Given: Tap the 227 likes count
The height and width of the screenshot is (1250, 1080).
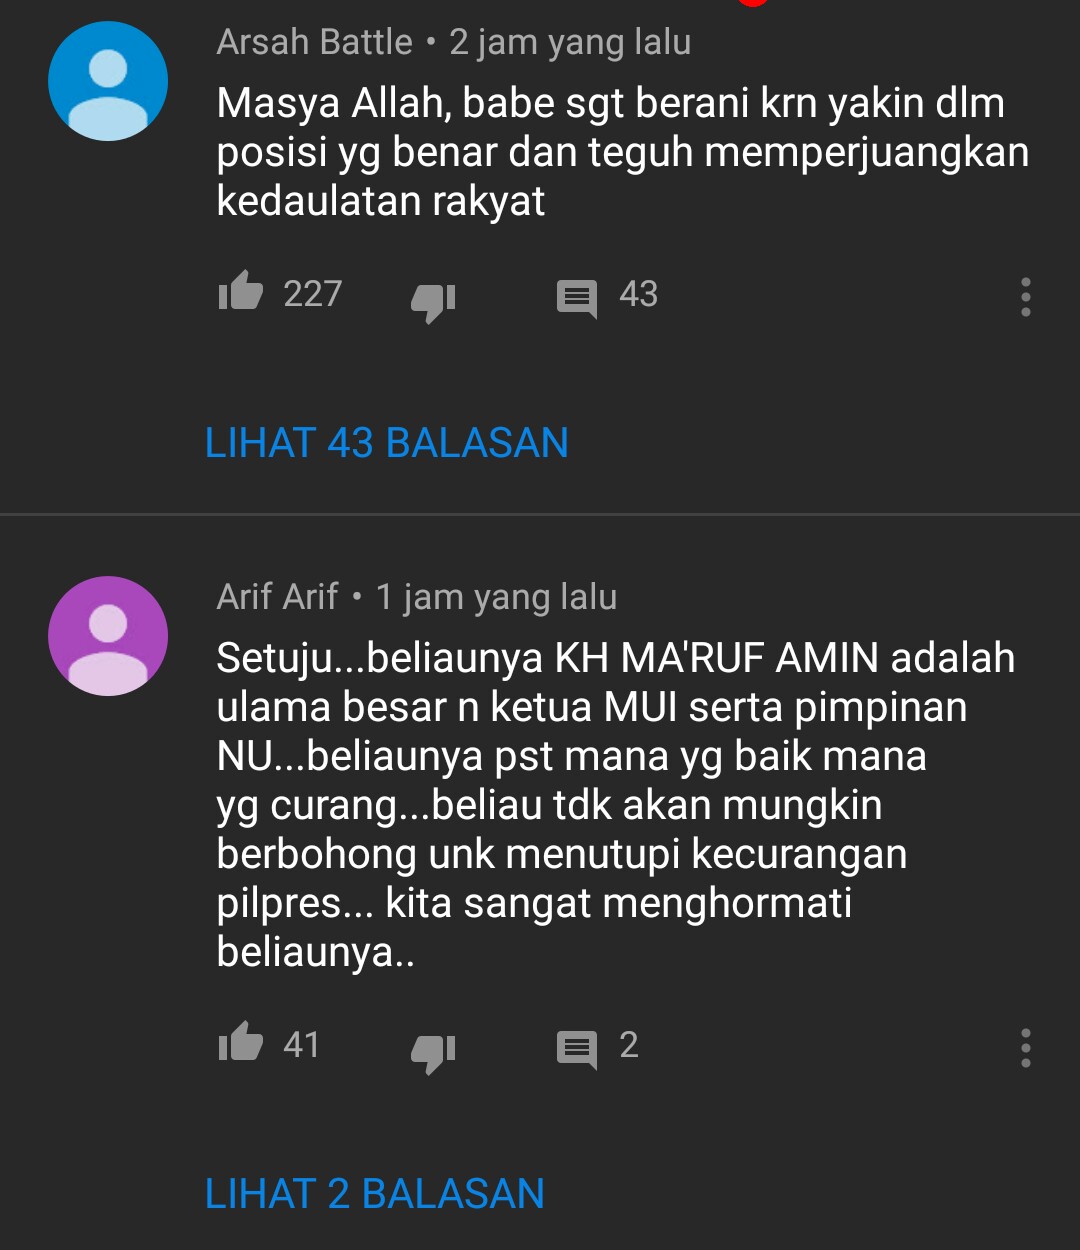Looking at the screenshot, I should point(312,294).
